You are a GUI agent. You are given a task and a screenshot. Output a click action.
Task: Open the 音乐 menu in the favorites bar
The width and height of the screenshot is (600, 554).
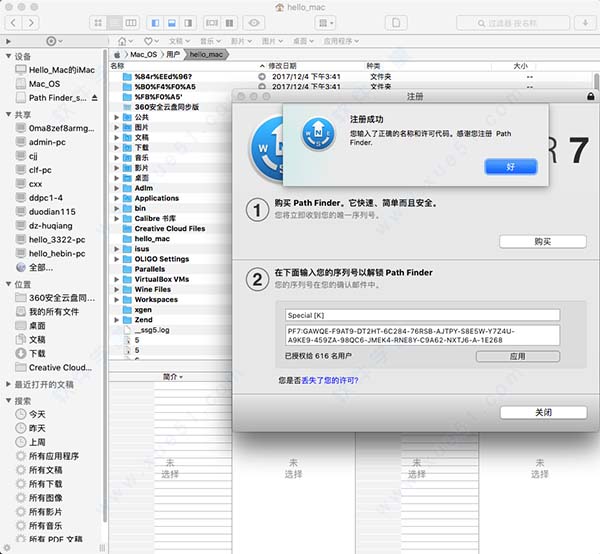(210, 41)
